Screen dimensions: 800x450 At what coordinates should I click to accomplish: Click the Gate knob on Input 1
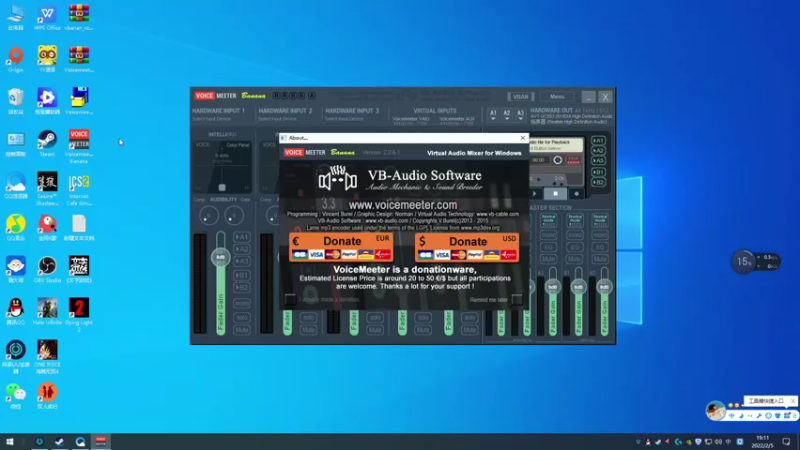pyautogui.click(x=234, y=216)
